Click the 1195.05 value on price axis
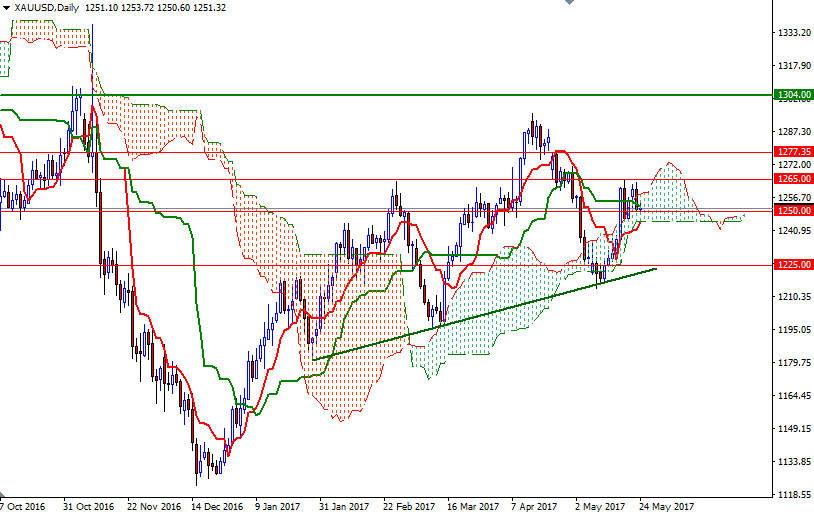 click(793, 330)
